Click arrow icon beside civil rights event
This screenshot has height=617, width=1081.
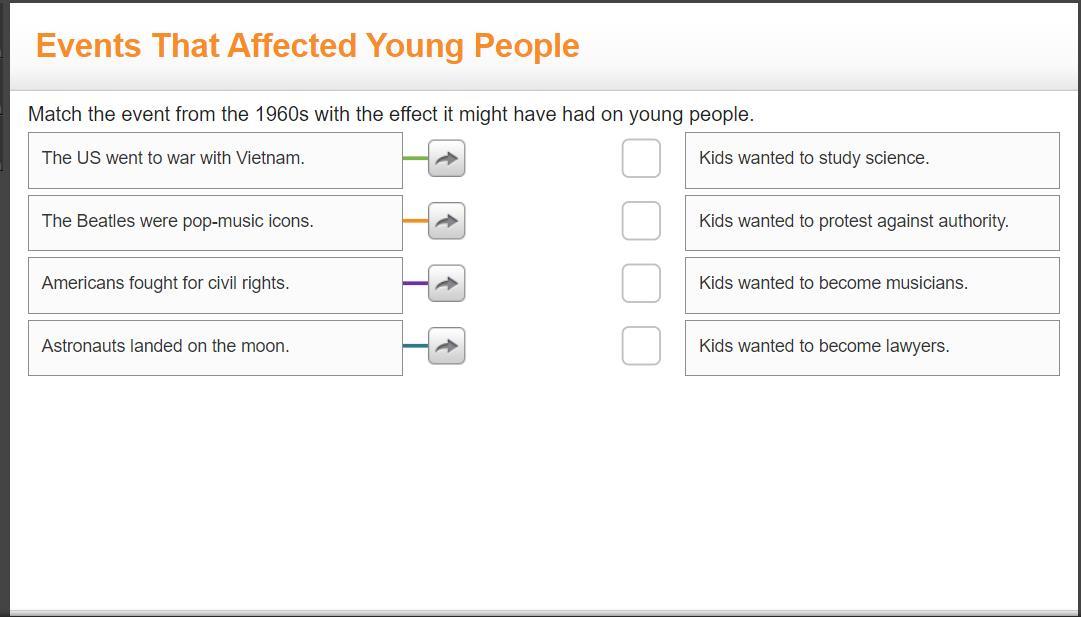(x=446, y=283)
